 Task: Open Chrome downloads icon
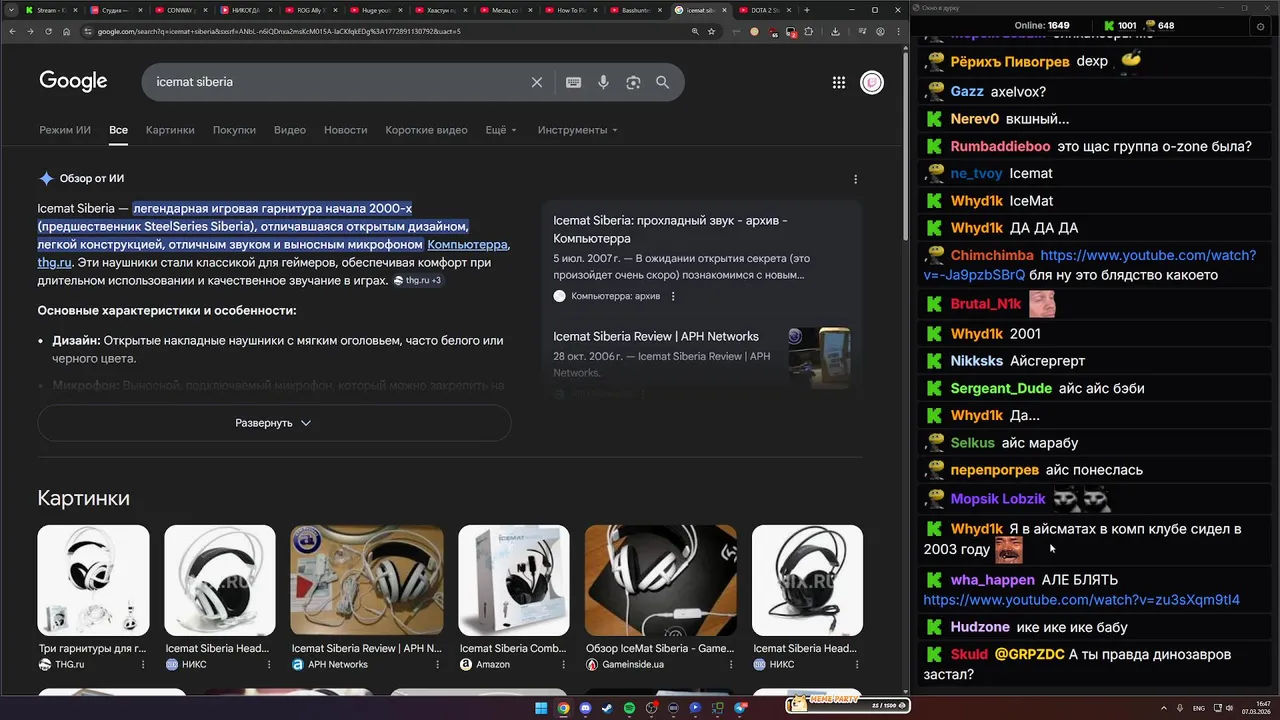pyautogui.click(x=835, y=31)
